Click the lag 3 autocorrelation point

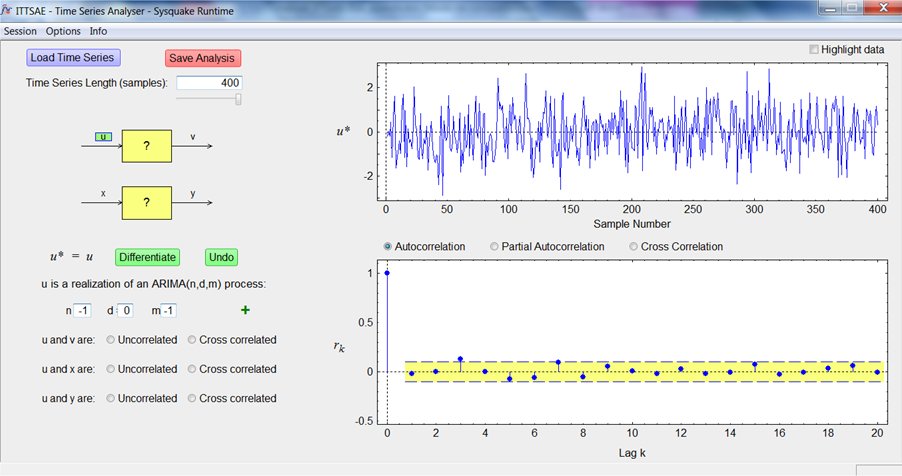(x=460, y=359)
